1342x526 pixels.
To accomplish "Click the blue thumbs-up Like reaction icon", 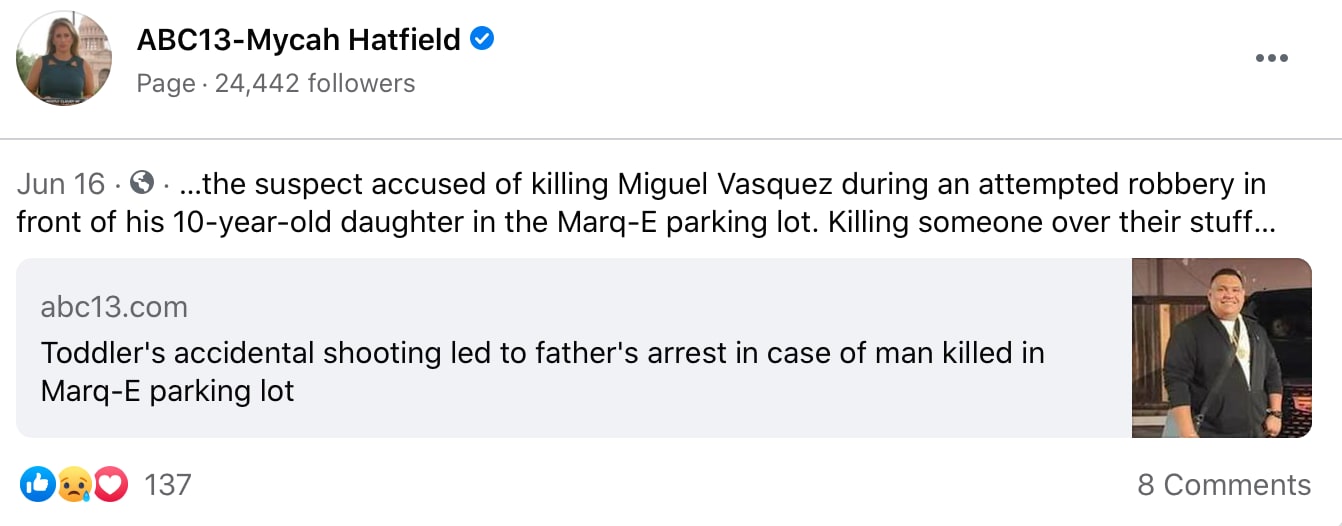I will click(x=35, y=485).
